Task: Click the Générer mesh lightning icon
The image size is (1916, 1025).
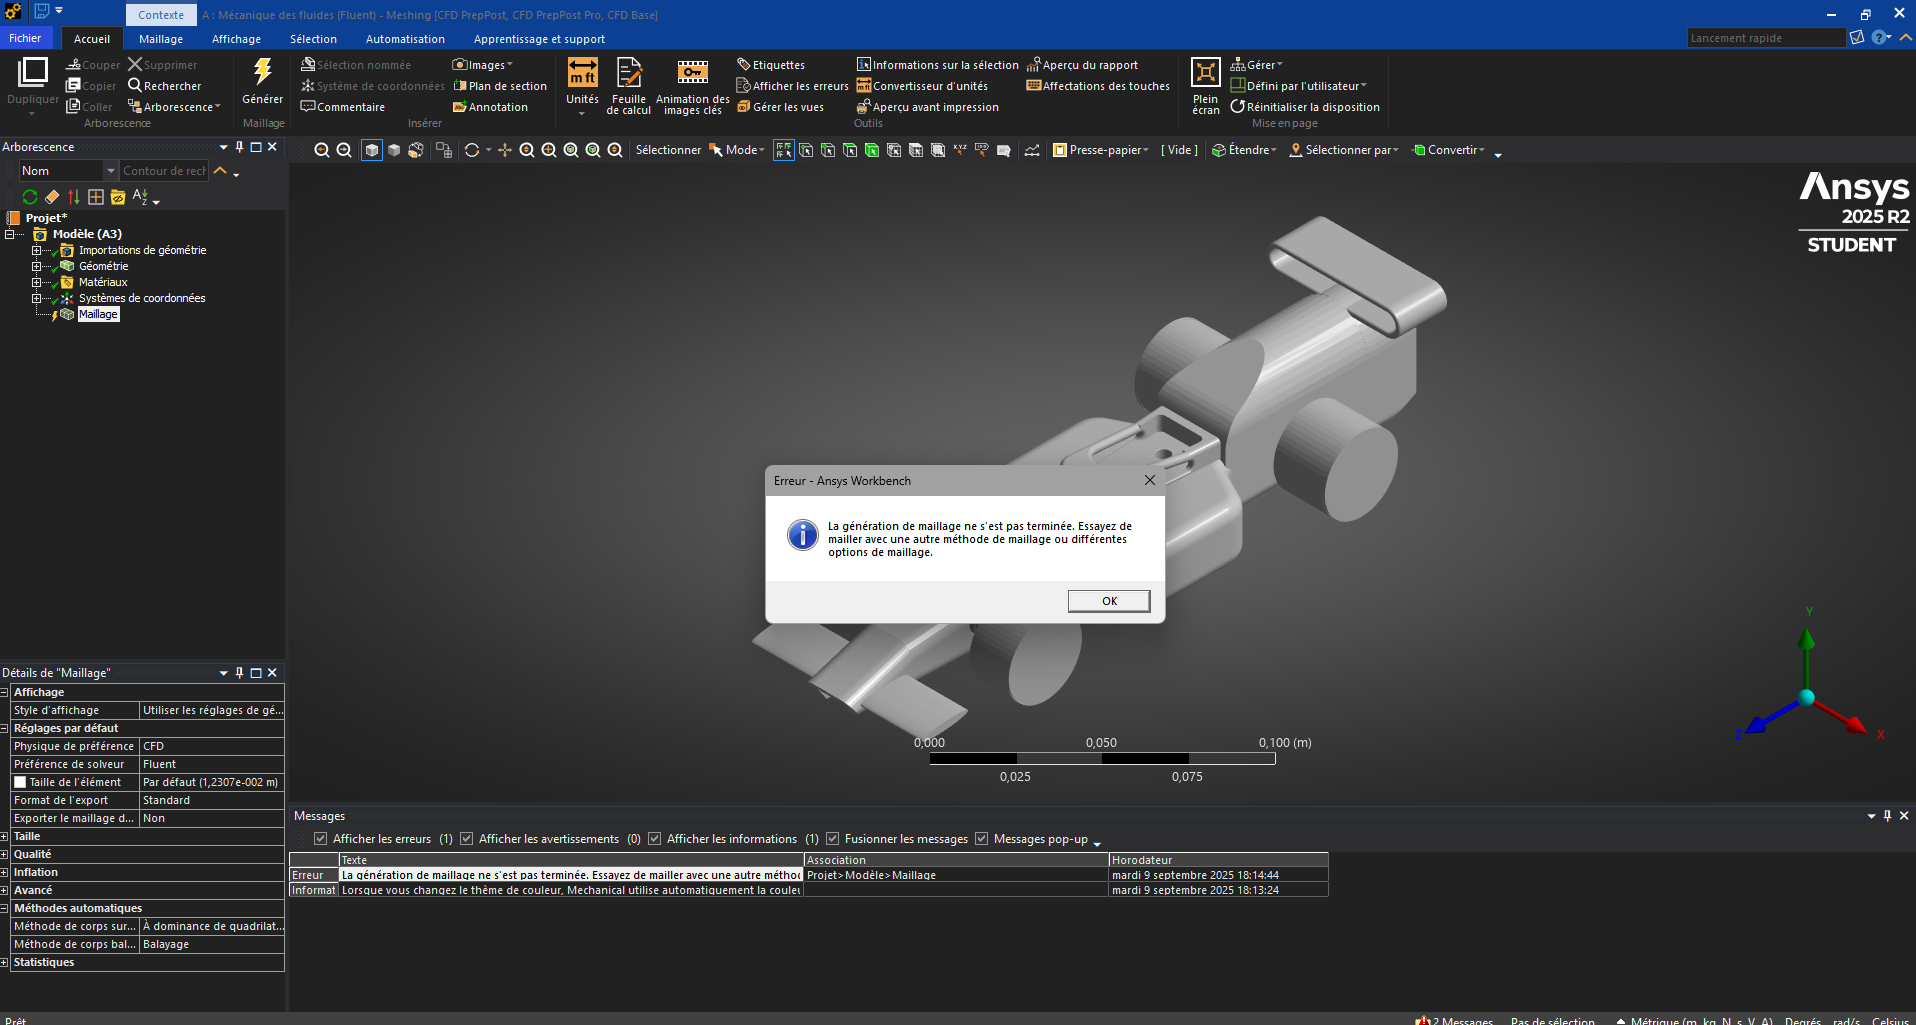Action: [262, 72]
